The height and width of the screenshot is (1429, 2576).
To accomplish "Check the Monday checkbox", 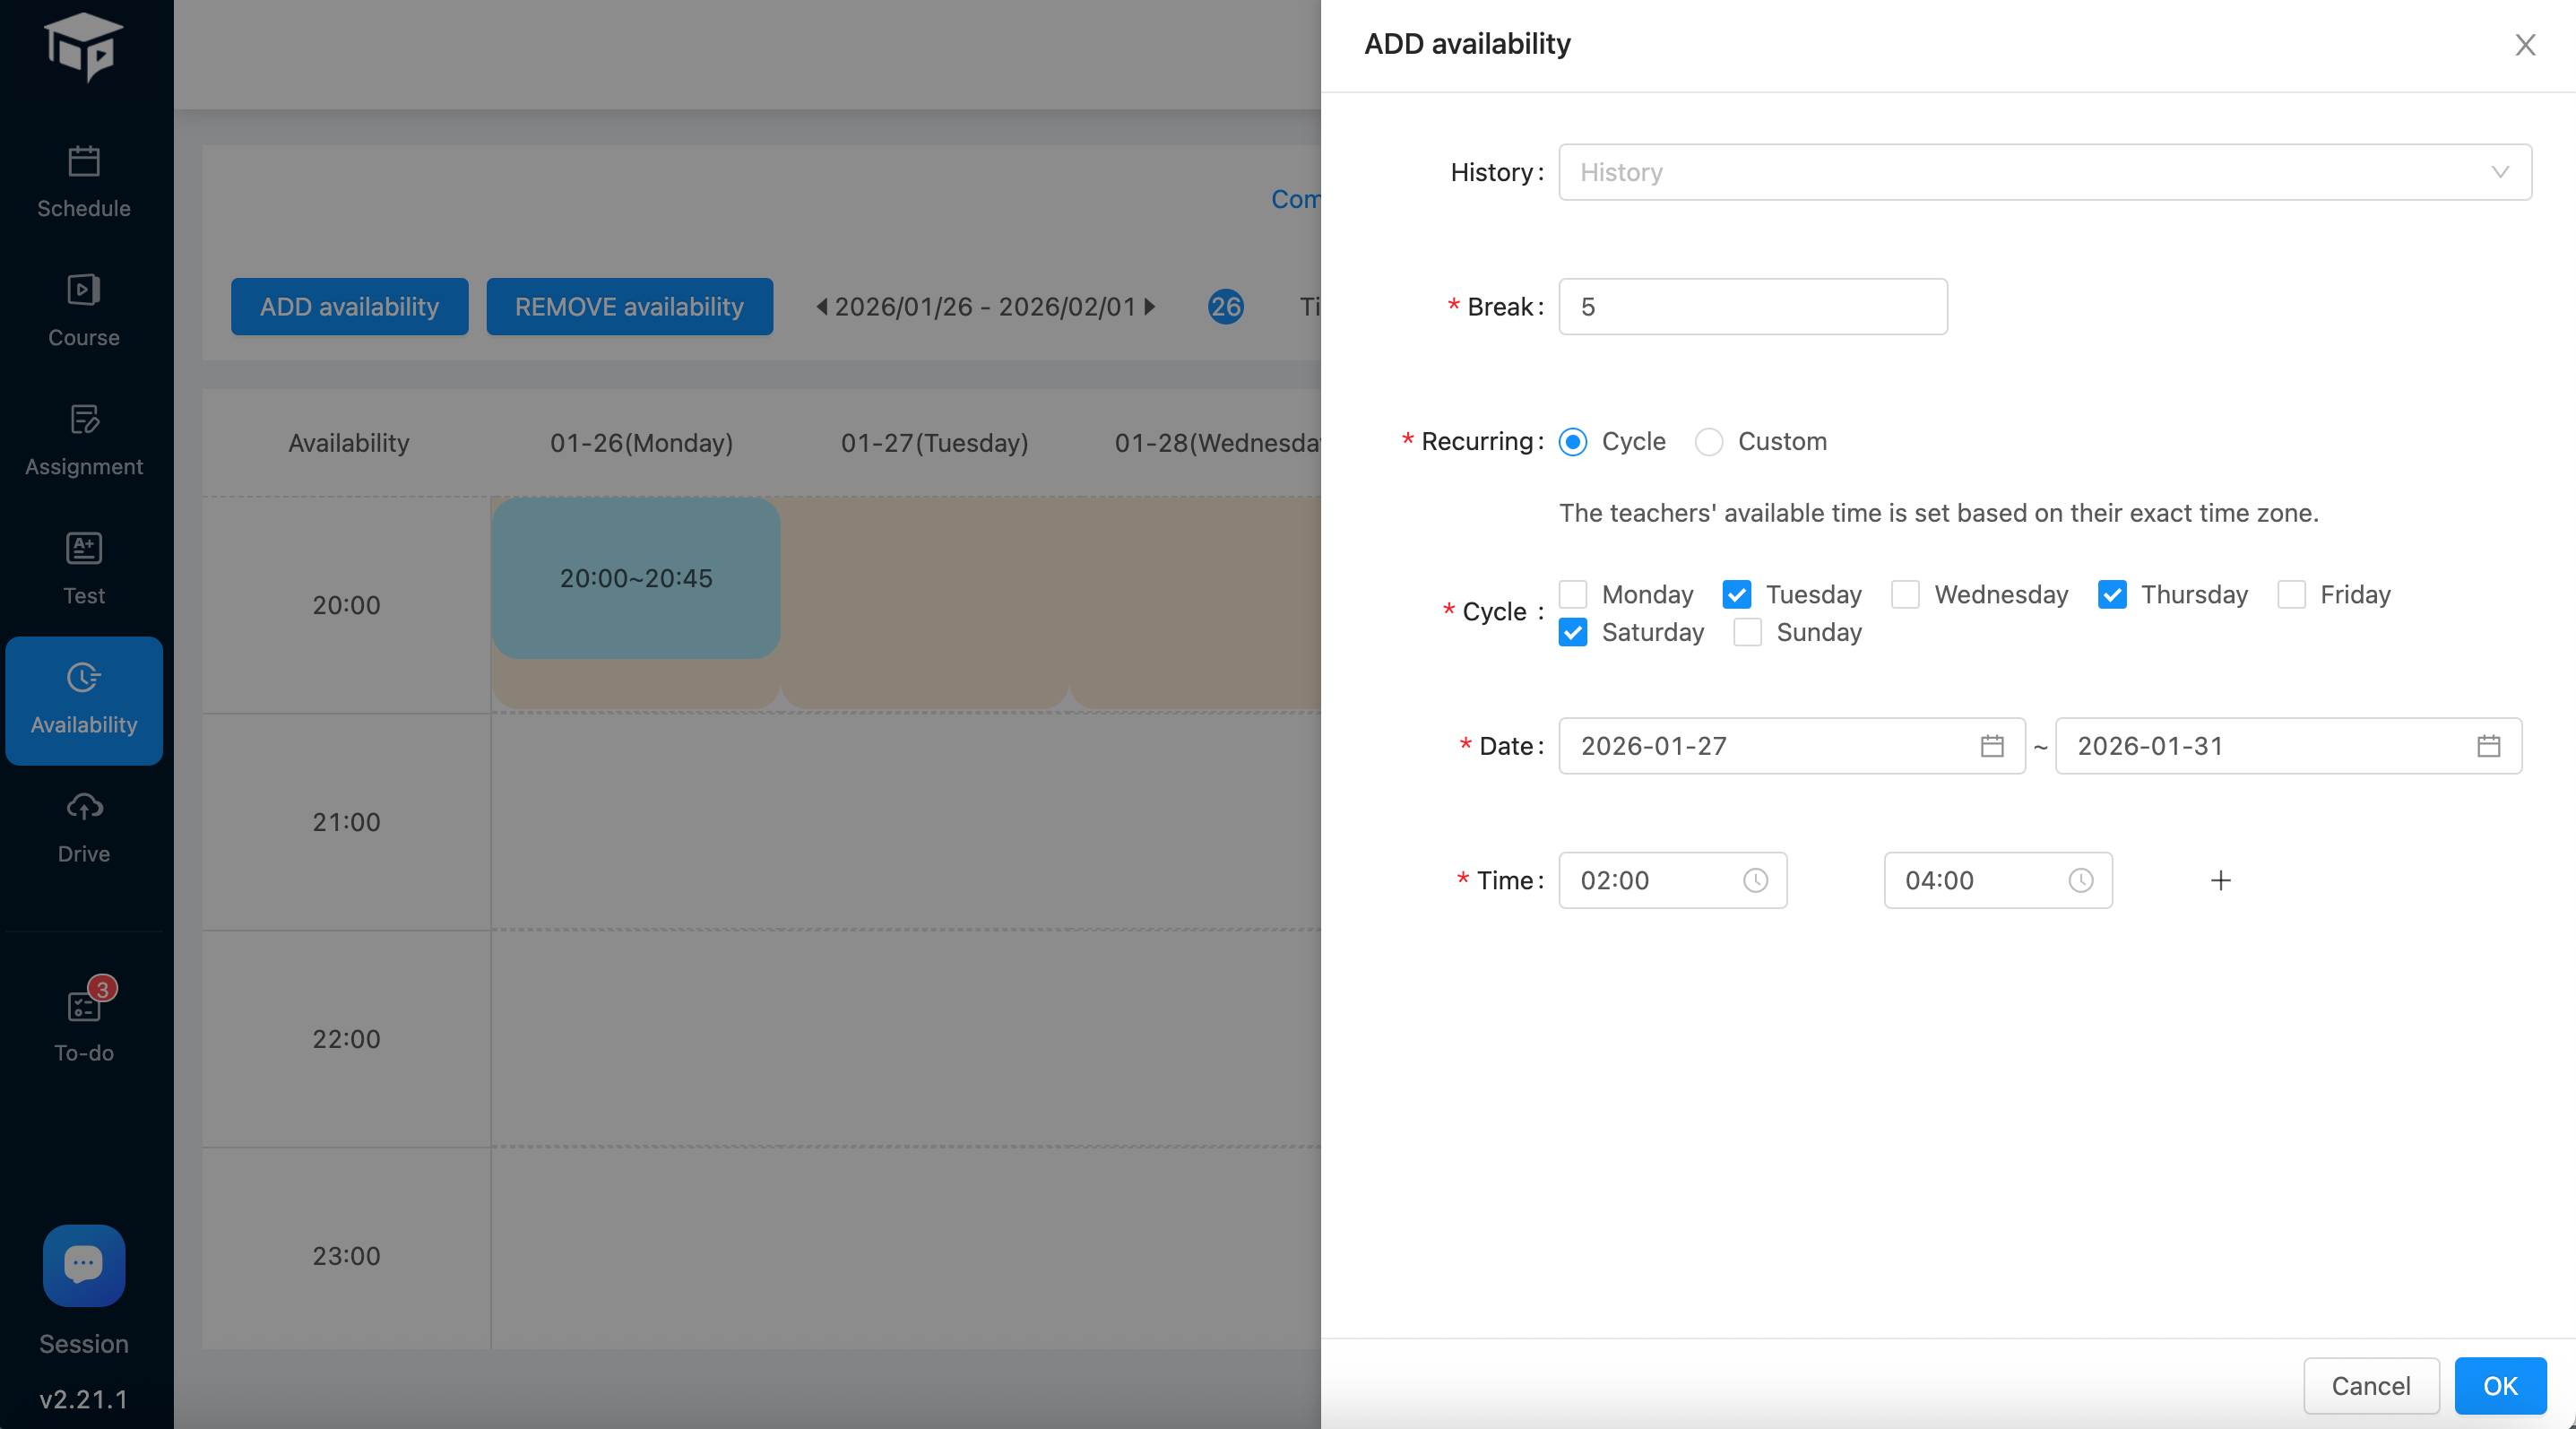I will [x=1573, y=595].
